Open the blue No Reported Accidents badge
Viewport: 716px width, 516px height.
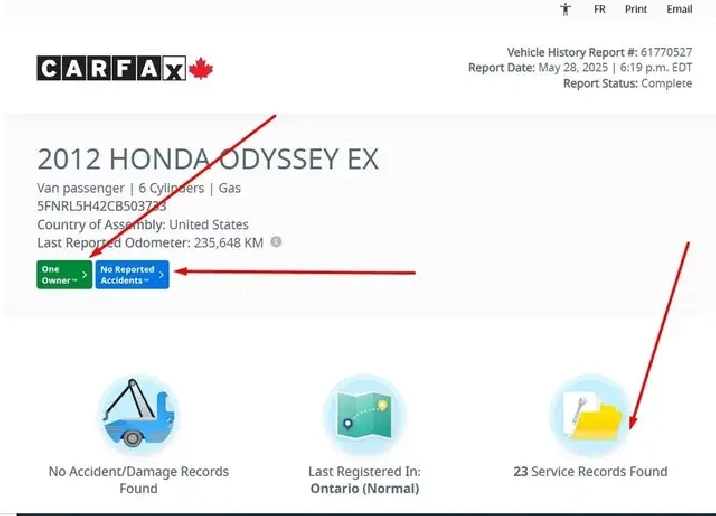click(x=132, y=274)
